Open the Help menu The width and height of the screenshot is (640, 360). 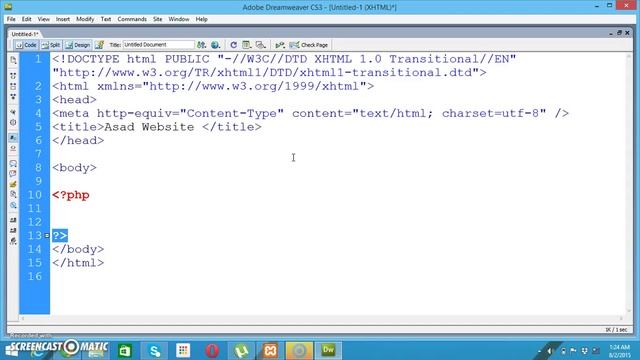pyautogui.click(x=201, y=19)
